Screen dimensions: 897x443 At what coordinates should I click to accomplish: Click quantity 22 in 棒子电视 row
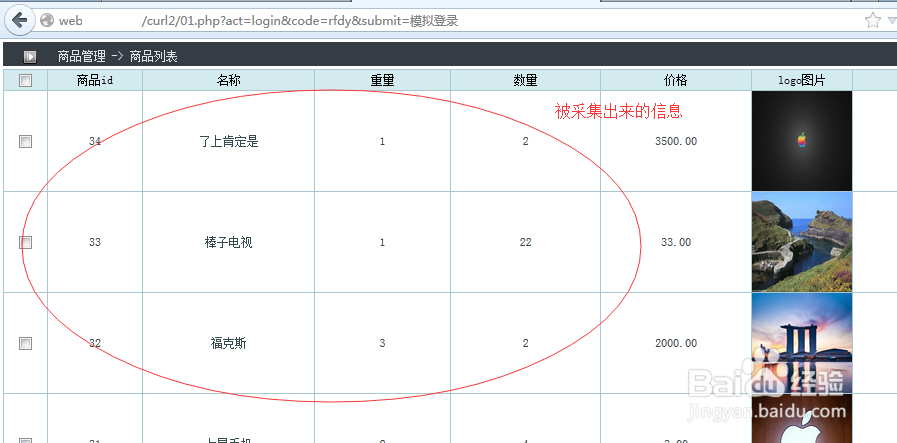[525, 243]
